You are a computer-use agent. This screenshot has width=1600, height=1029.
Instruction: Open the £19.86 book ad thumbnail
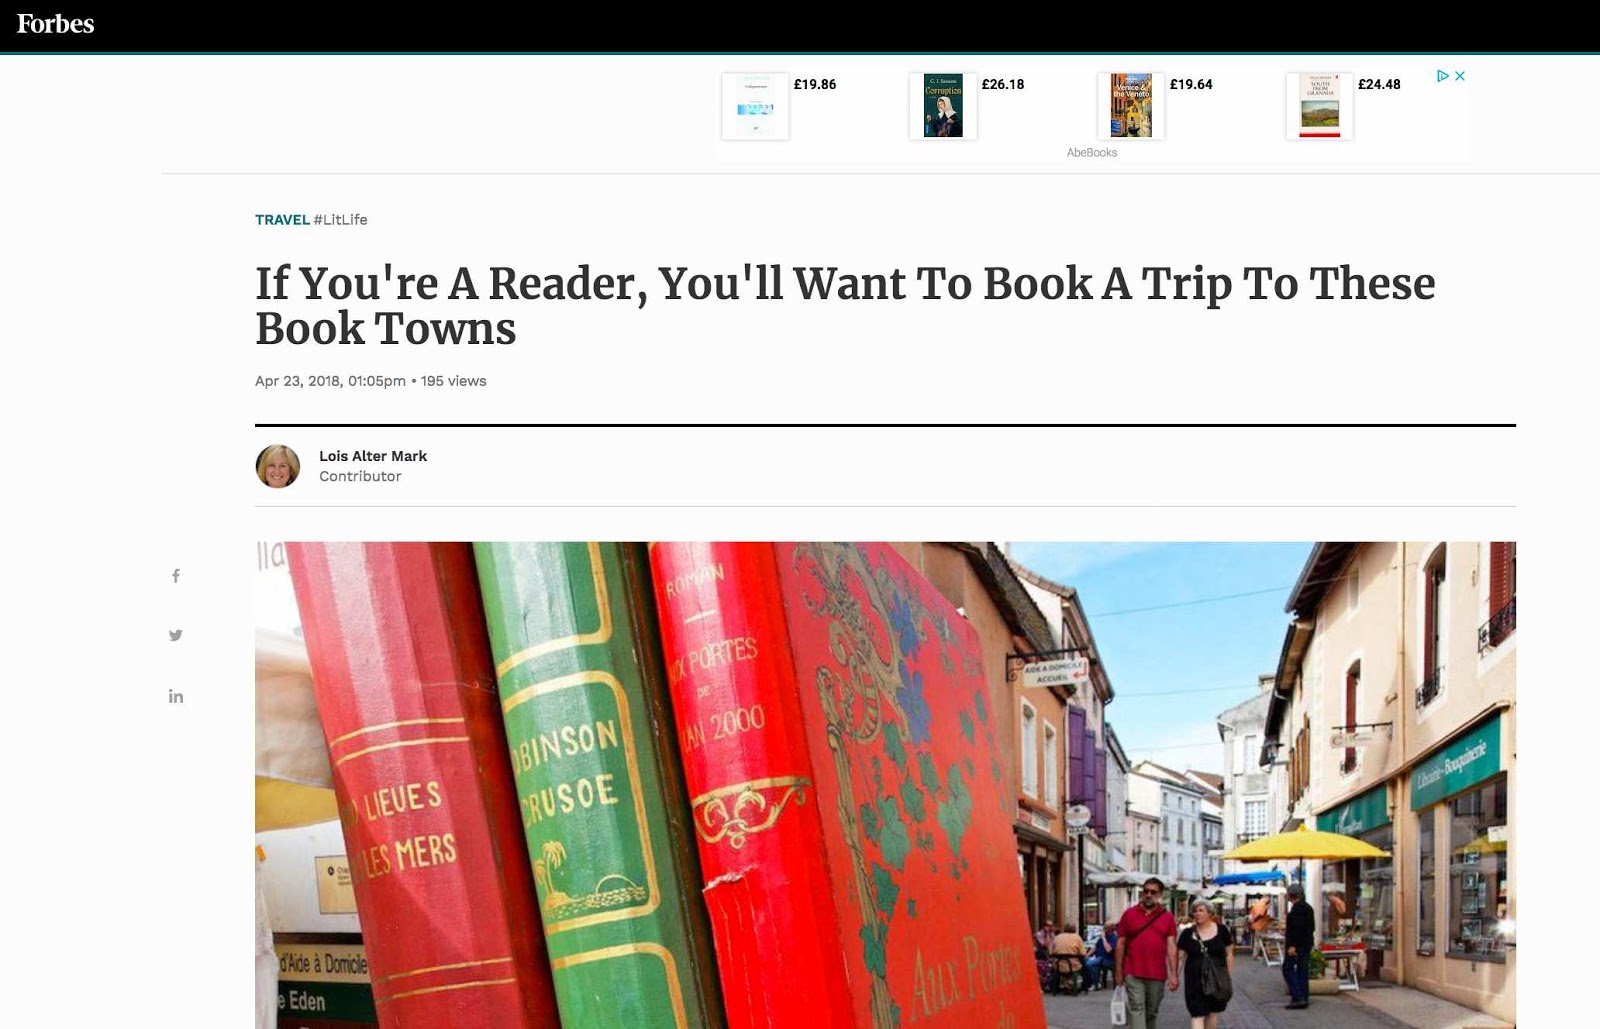pyautogui.click(x=755, y=106)
